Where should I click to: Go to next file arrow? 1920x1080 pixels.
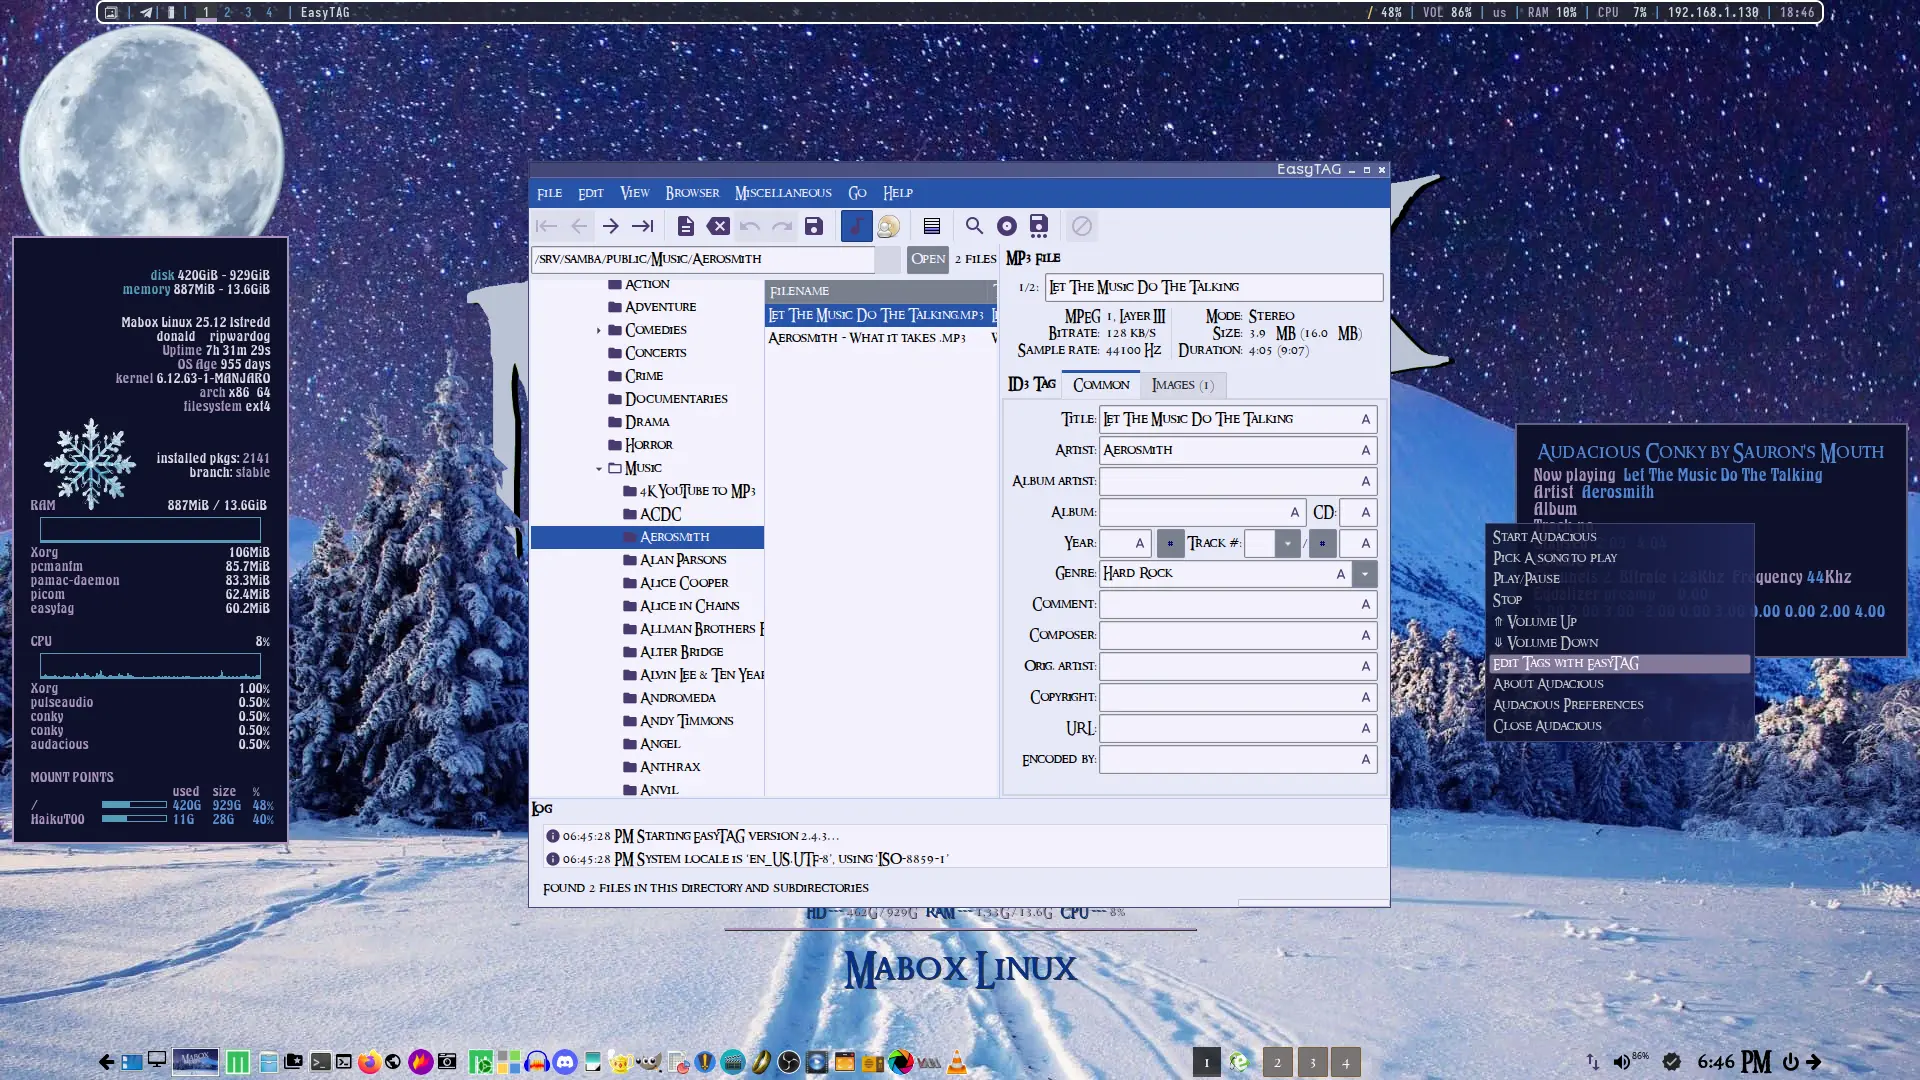point(611,226)
